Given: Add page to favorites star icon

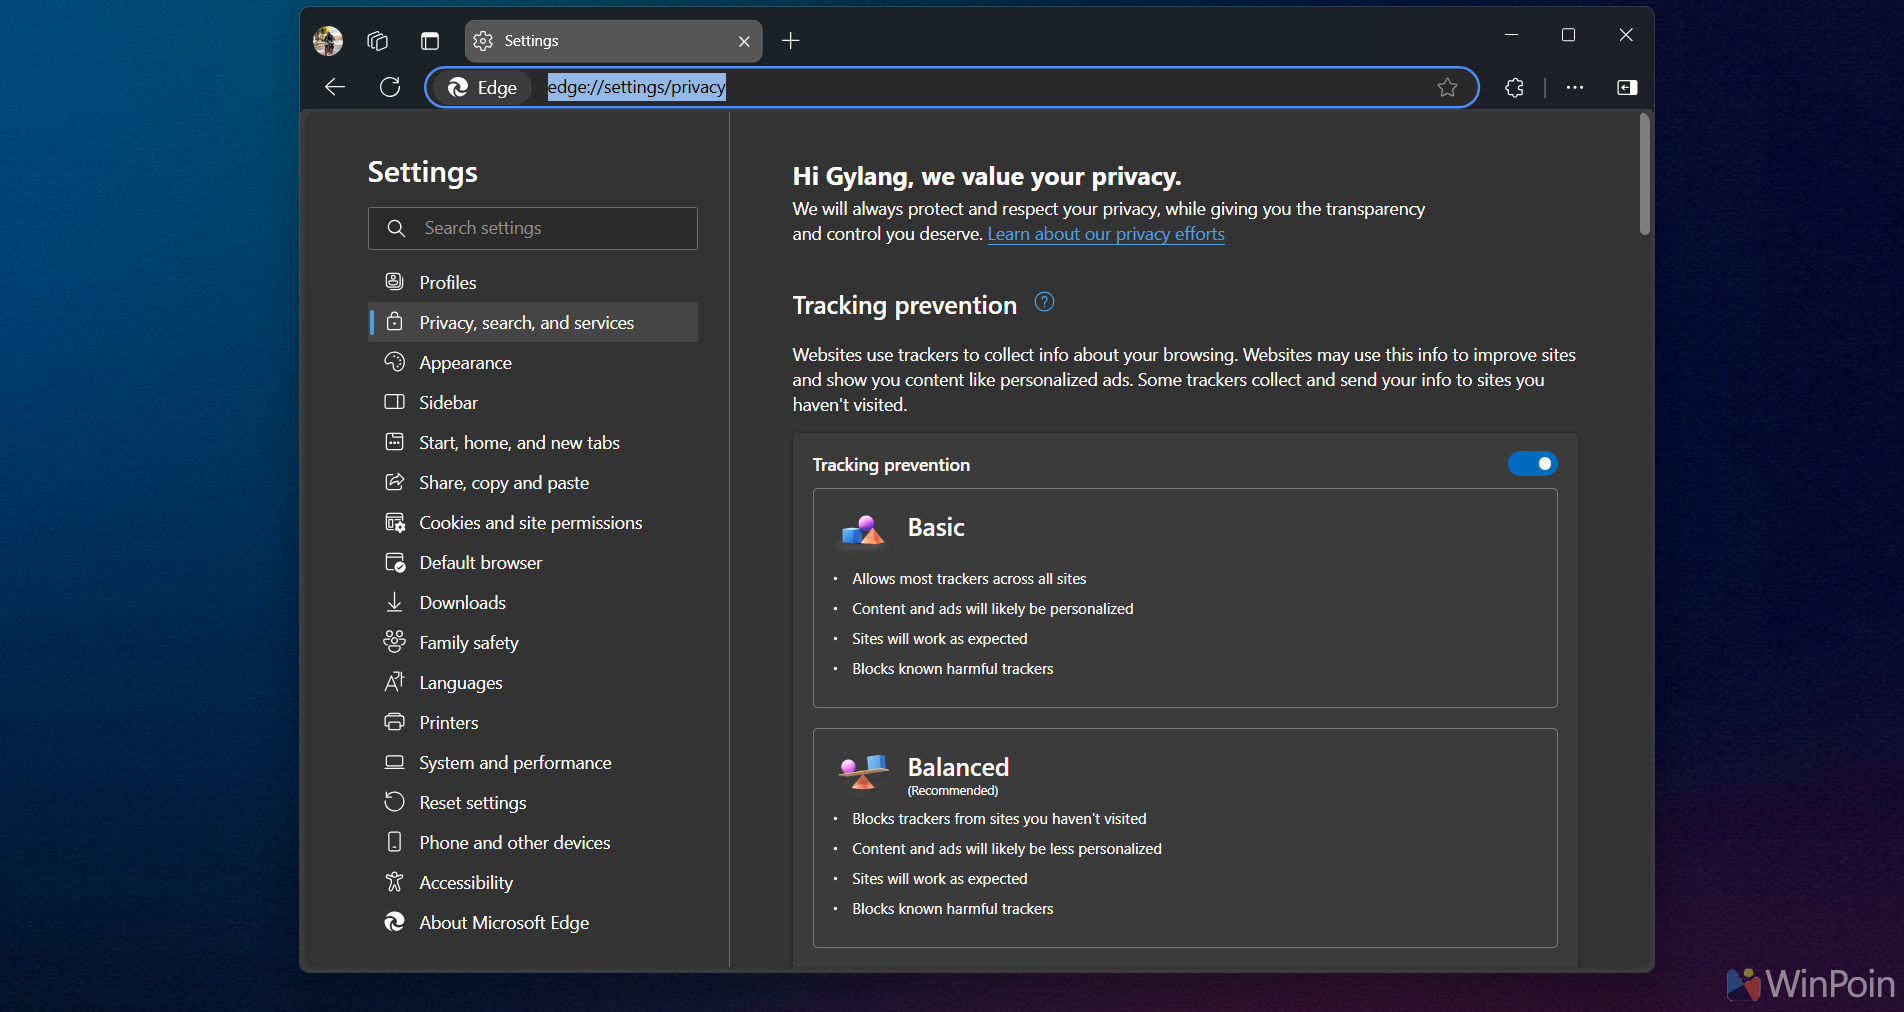Looking at the screenshot, I should pyautogui.click(x=1447, y=88).
